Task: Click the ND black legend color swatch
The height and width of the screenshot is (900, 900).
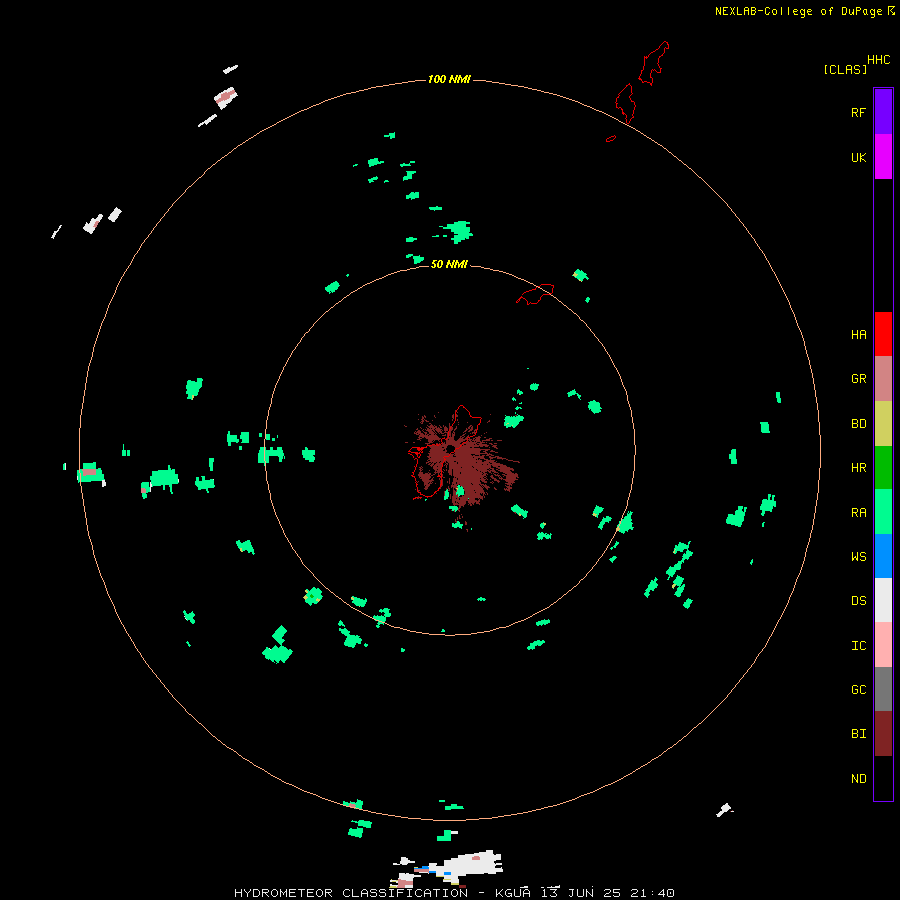Action: [883, 778]
